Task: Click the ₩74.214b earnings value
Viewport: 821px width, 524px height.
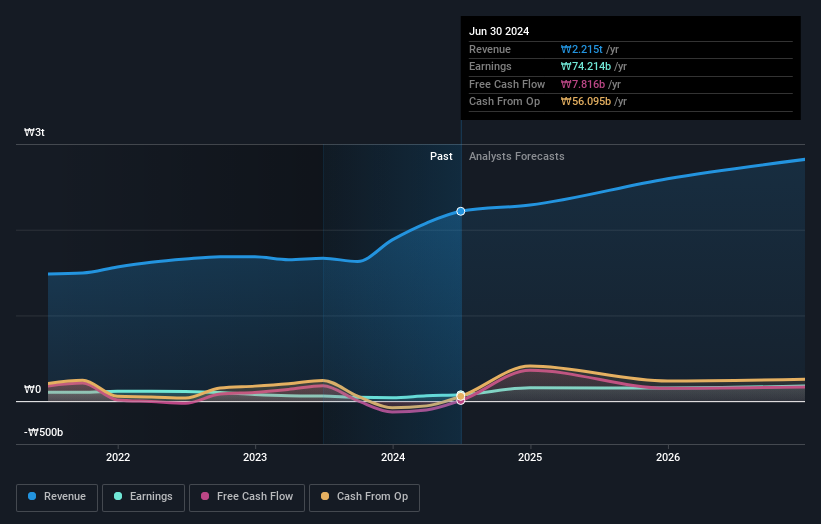Action: (586, 66)
